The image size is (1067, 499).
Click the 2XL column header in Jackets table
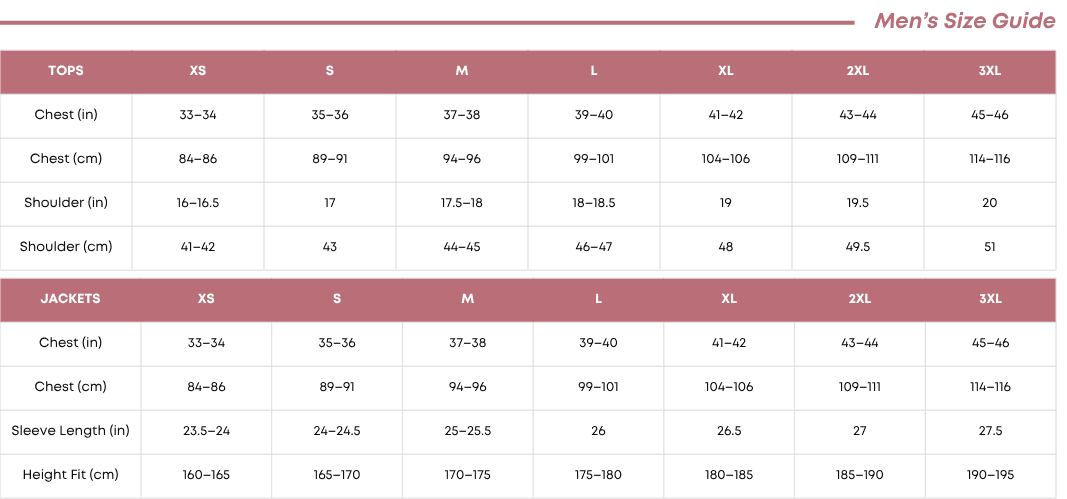point(860,299)
